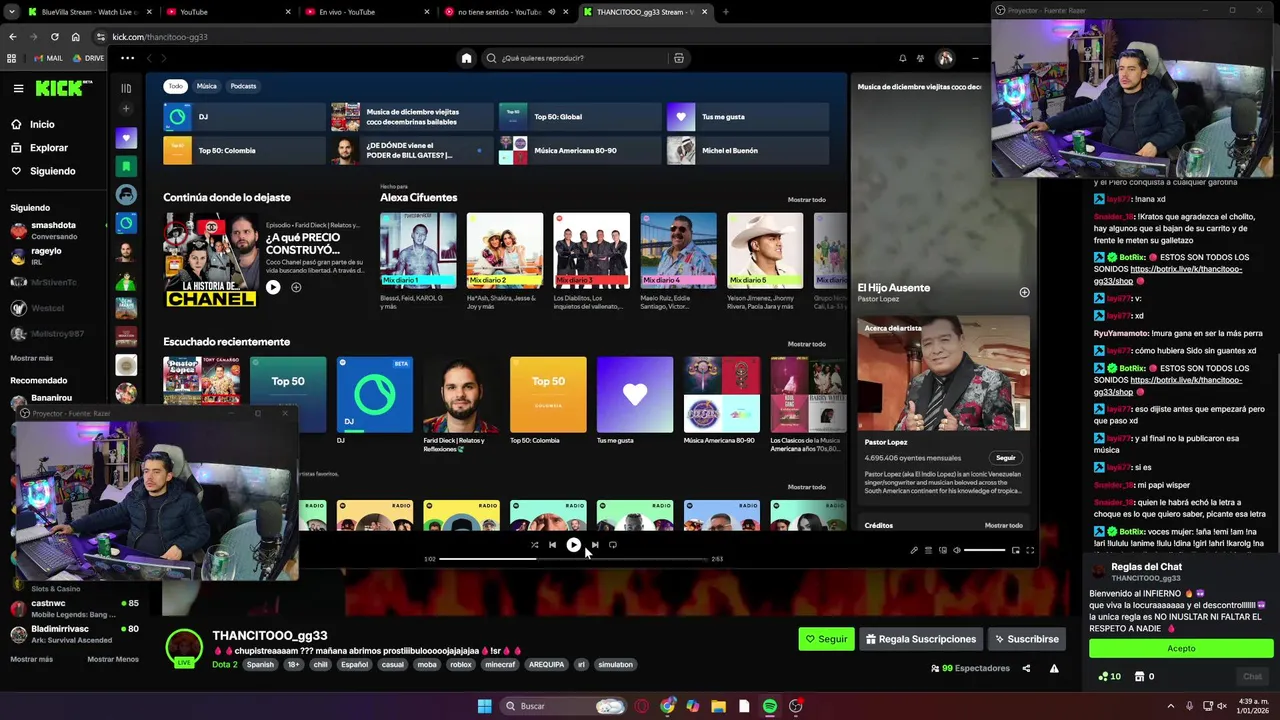This screenshot has height=720, width=1280.
Task: Click Regala Suscripciones button
Action: [x=921, y=639]
